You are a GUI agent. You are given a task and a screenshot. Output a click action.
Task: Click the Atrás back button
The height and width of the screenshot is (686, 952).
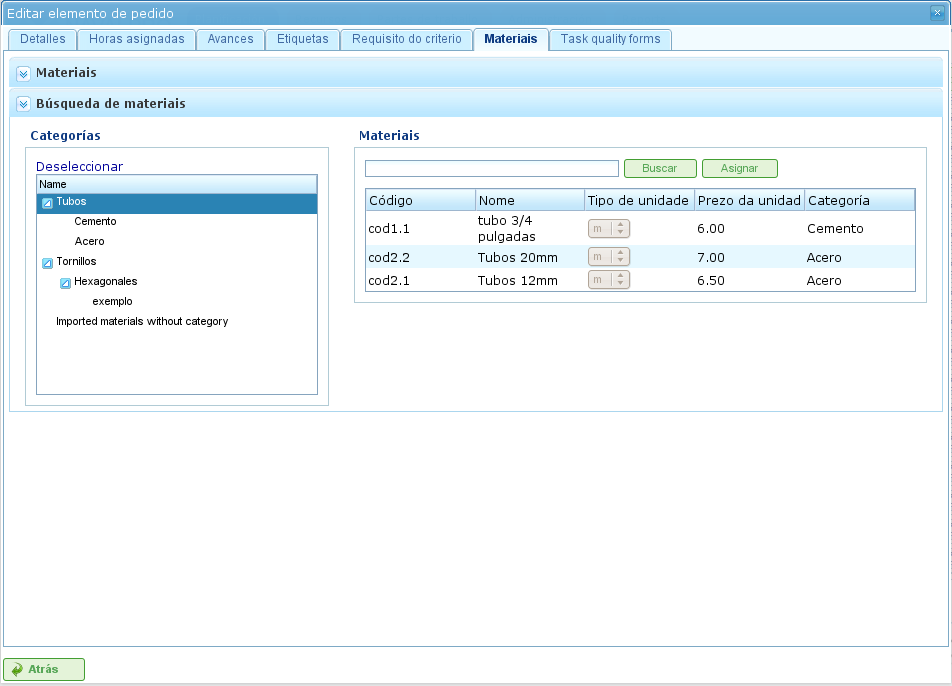(x=44, y=670)
